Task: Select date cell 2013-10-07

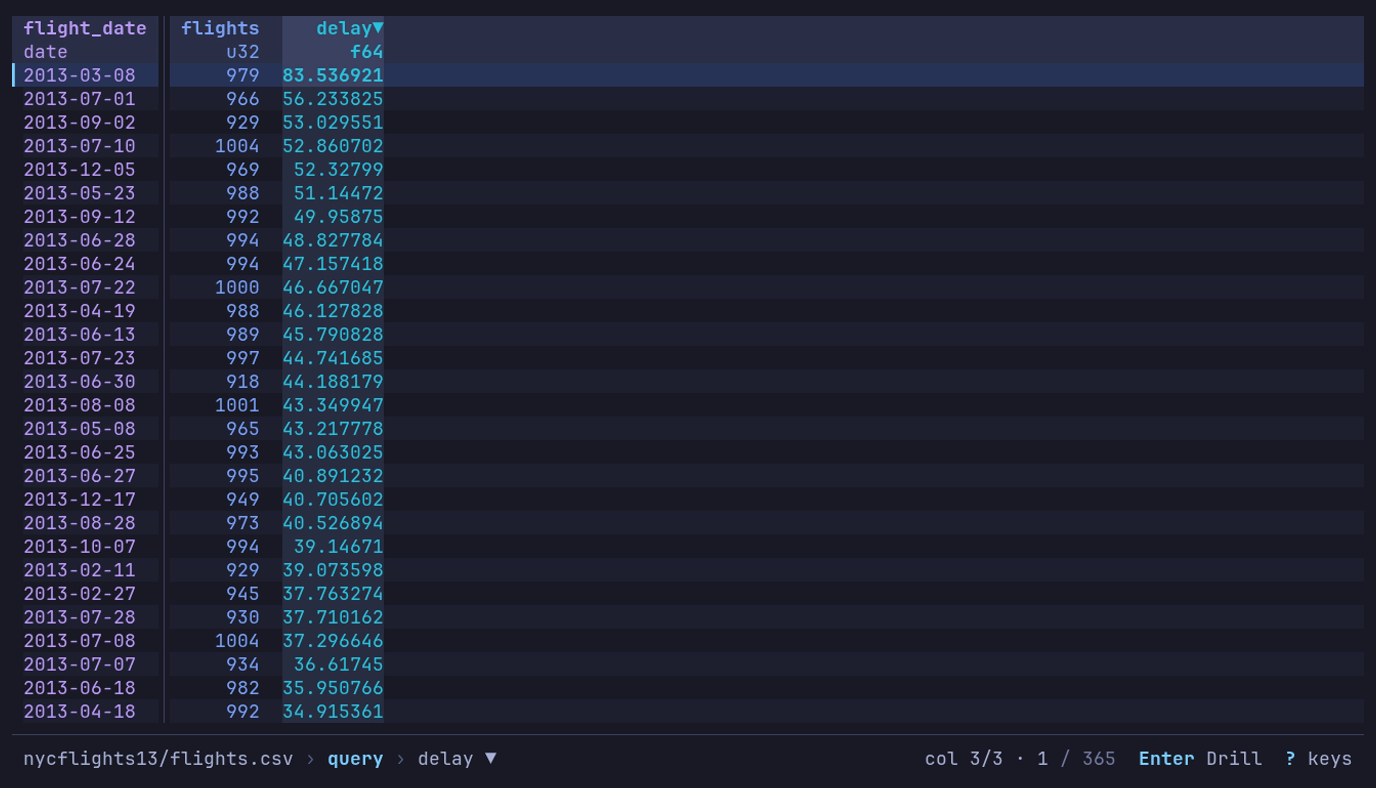Action: pos(79,547)
